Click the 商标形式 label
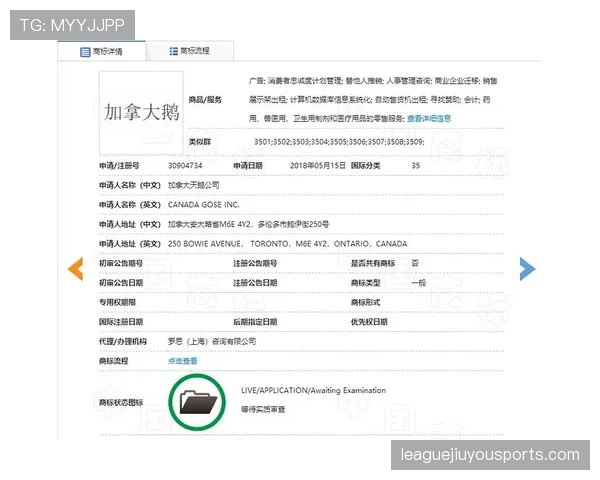 click(x=365, y=302)
